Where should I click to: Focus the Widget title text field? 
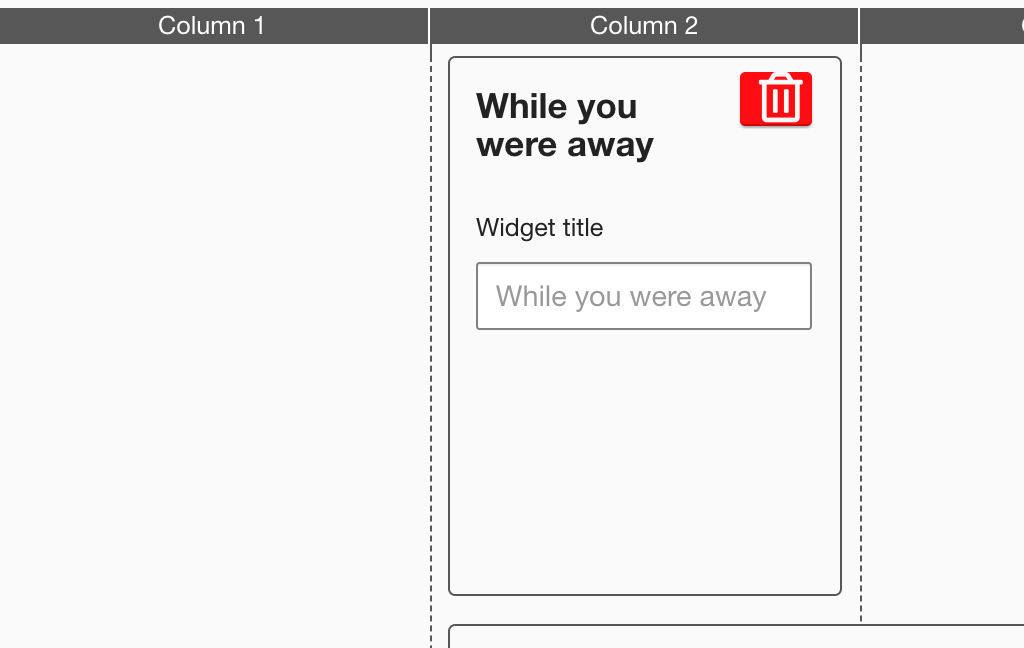tap(643, 296)
